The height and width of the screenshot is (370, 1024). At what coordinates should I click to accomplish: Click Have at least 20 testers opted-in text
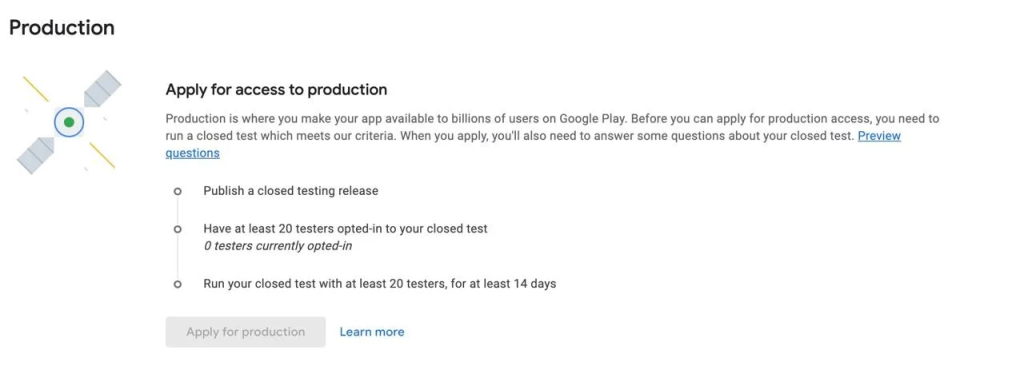click(x=345, y=229)
